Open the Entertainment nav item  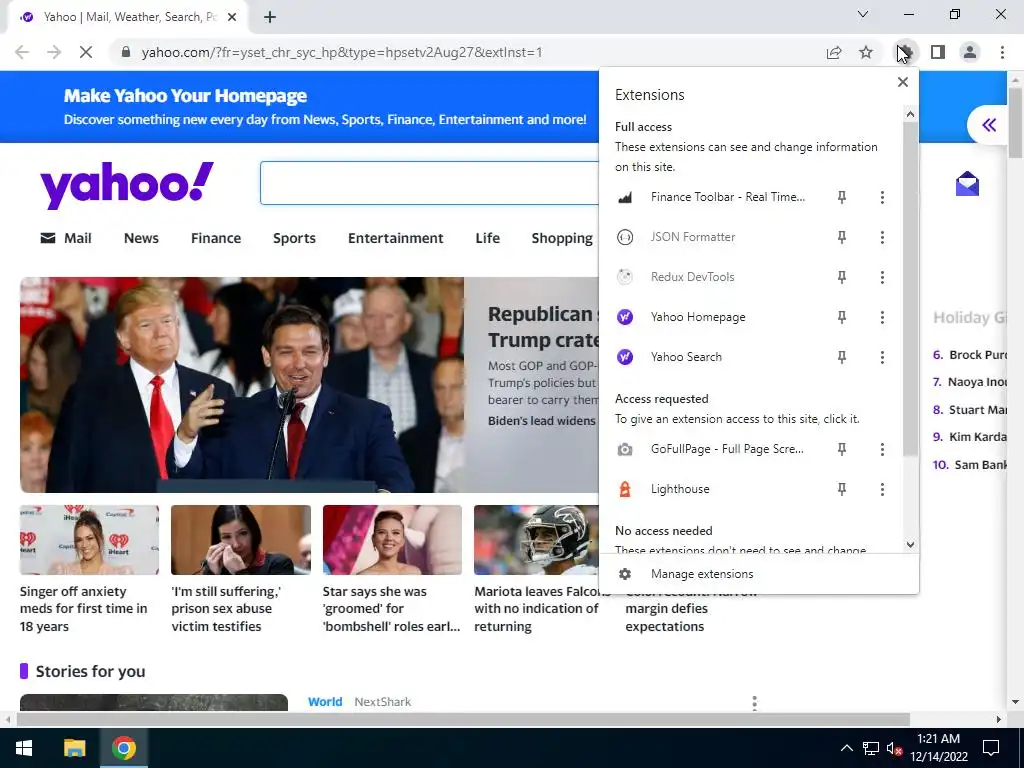[x=395, y=238]
